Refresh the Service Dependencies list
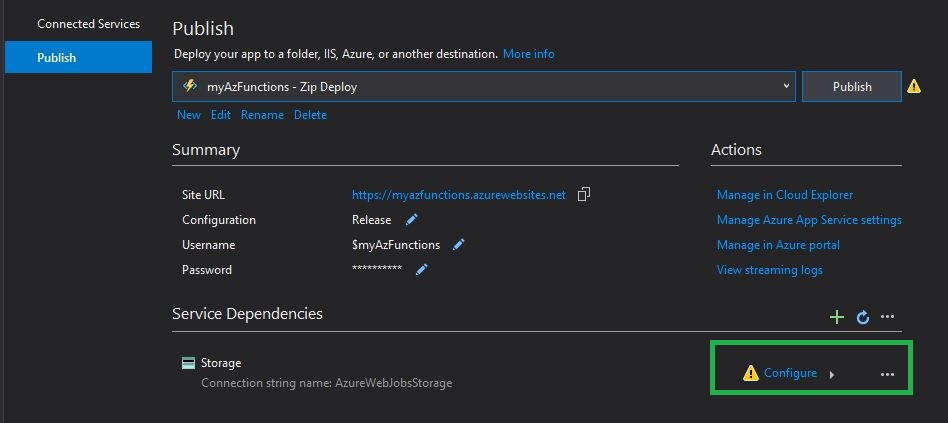948x423 pixels. (x=863, y=317)
